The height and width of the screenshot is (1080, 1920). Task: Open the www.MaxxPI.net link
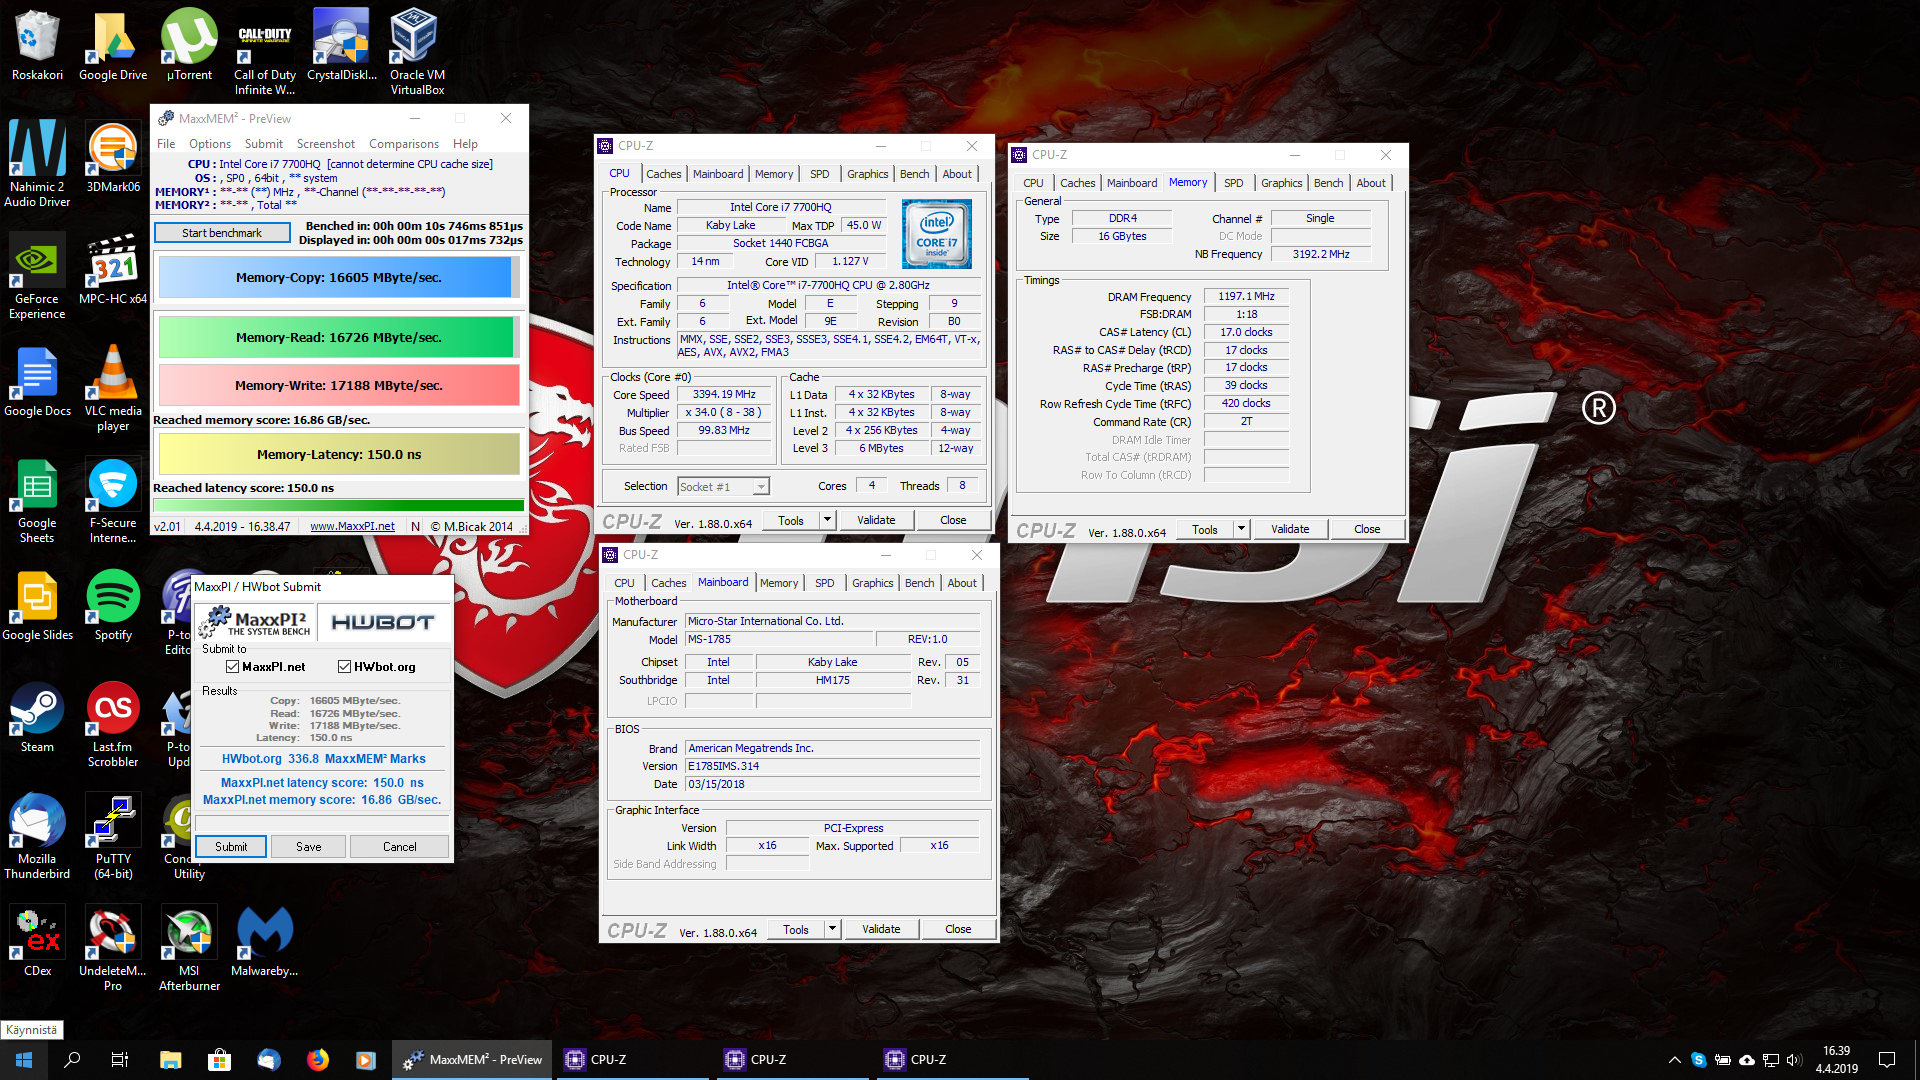[352, 527]
